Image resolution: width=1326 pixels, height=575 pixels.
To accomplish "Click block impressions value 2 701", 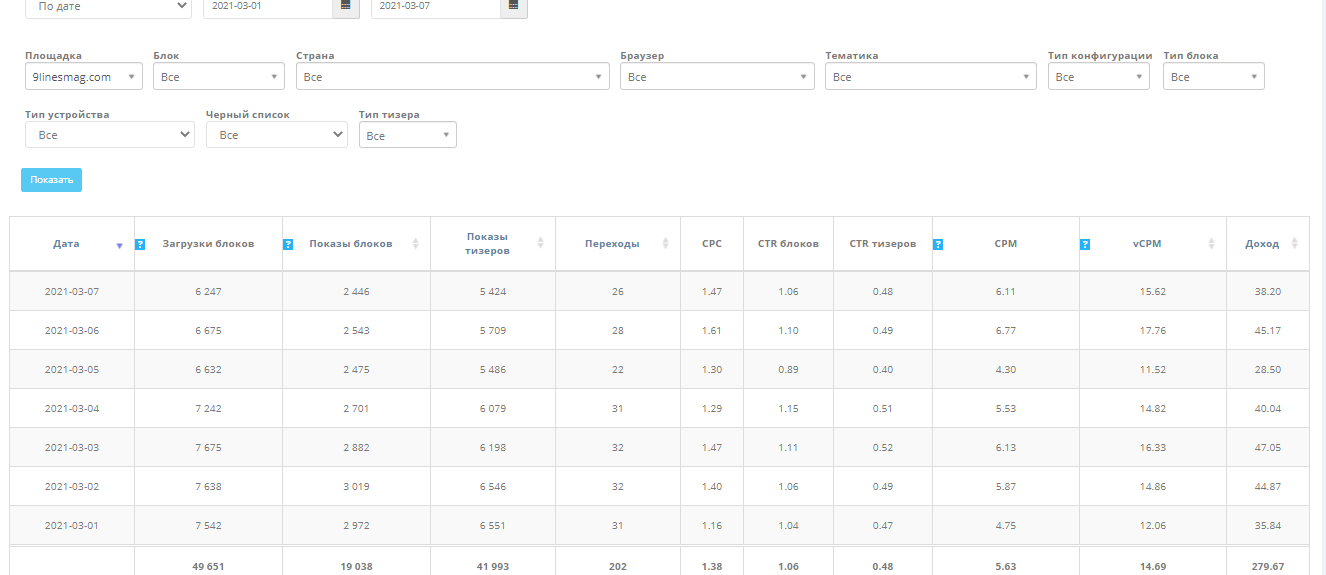I will pos(356,409).
